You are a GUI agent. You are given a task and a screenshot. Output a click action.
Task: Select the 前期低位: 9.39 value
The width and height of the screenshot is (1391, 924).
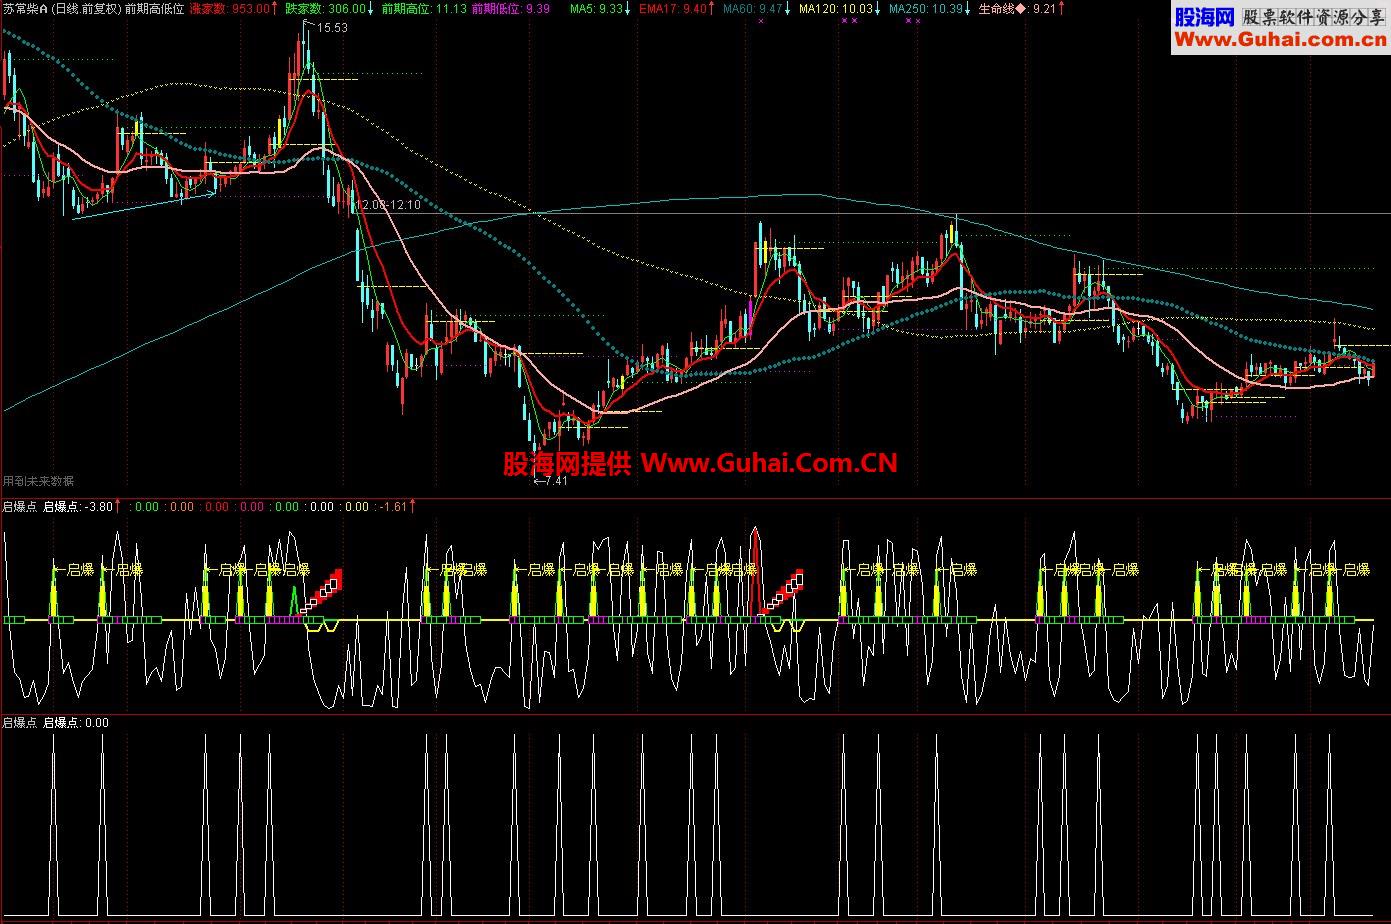[511, 8]
